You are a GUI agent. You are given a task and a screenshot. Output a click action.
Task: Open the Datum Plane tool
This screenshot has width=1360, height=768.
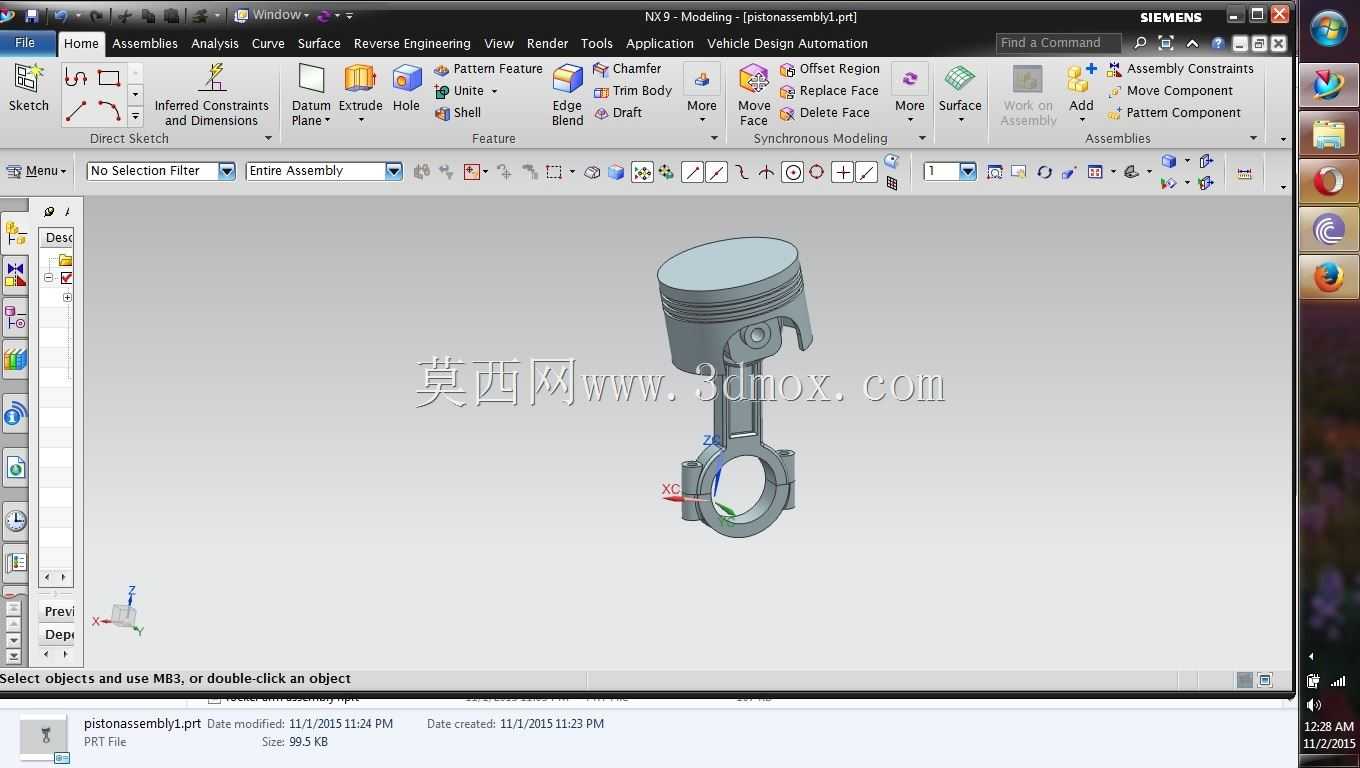tap(311, 96)
